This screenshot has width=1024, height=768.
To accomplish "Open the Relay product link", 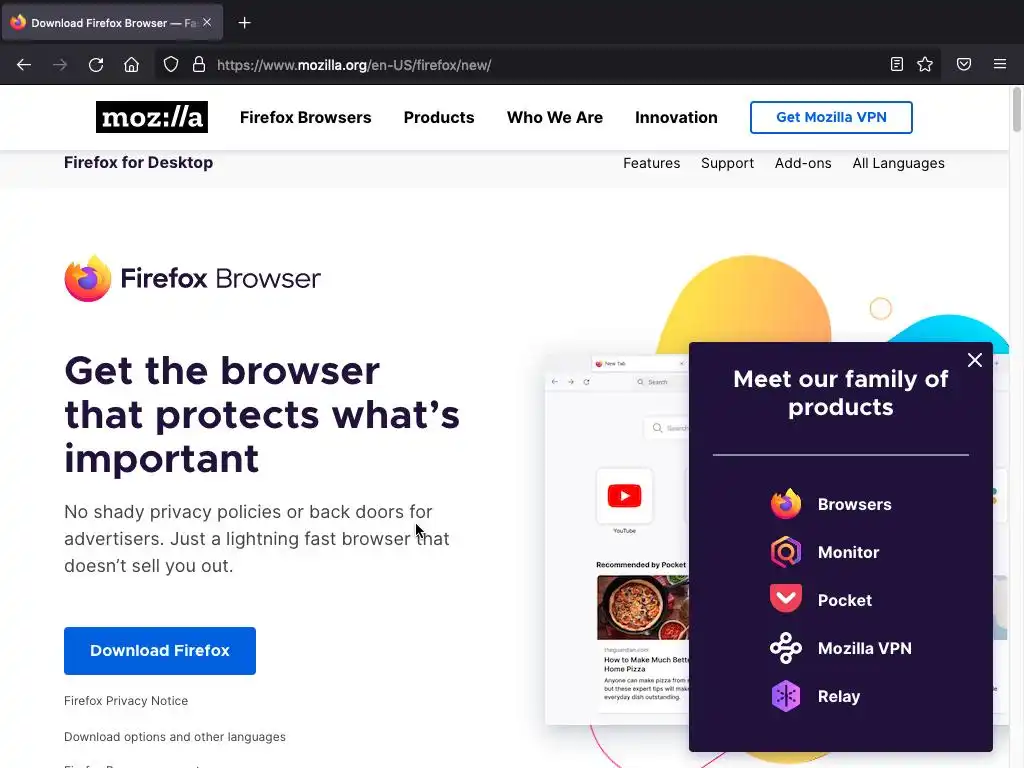I will 839,696.
